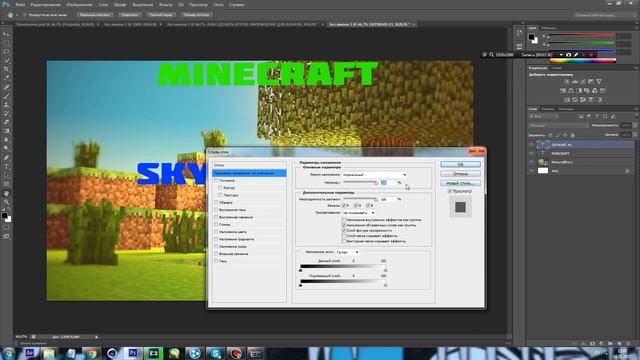Enable the Внешнее свечение checkbox

pos(216,254)
